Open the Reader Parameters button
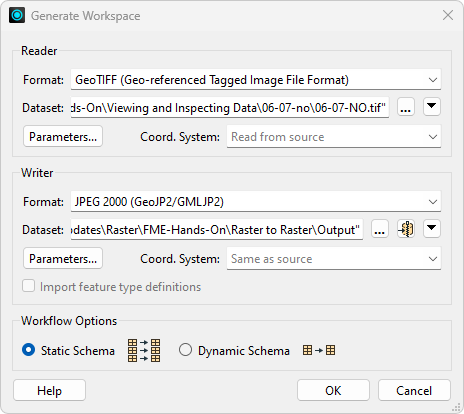Viewport: 464px width, 414px height. click(63, 136)
